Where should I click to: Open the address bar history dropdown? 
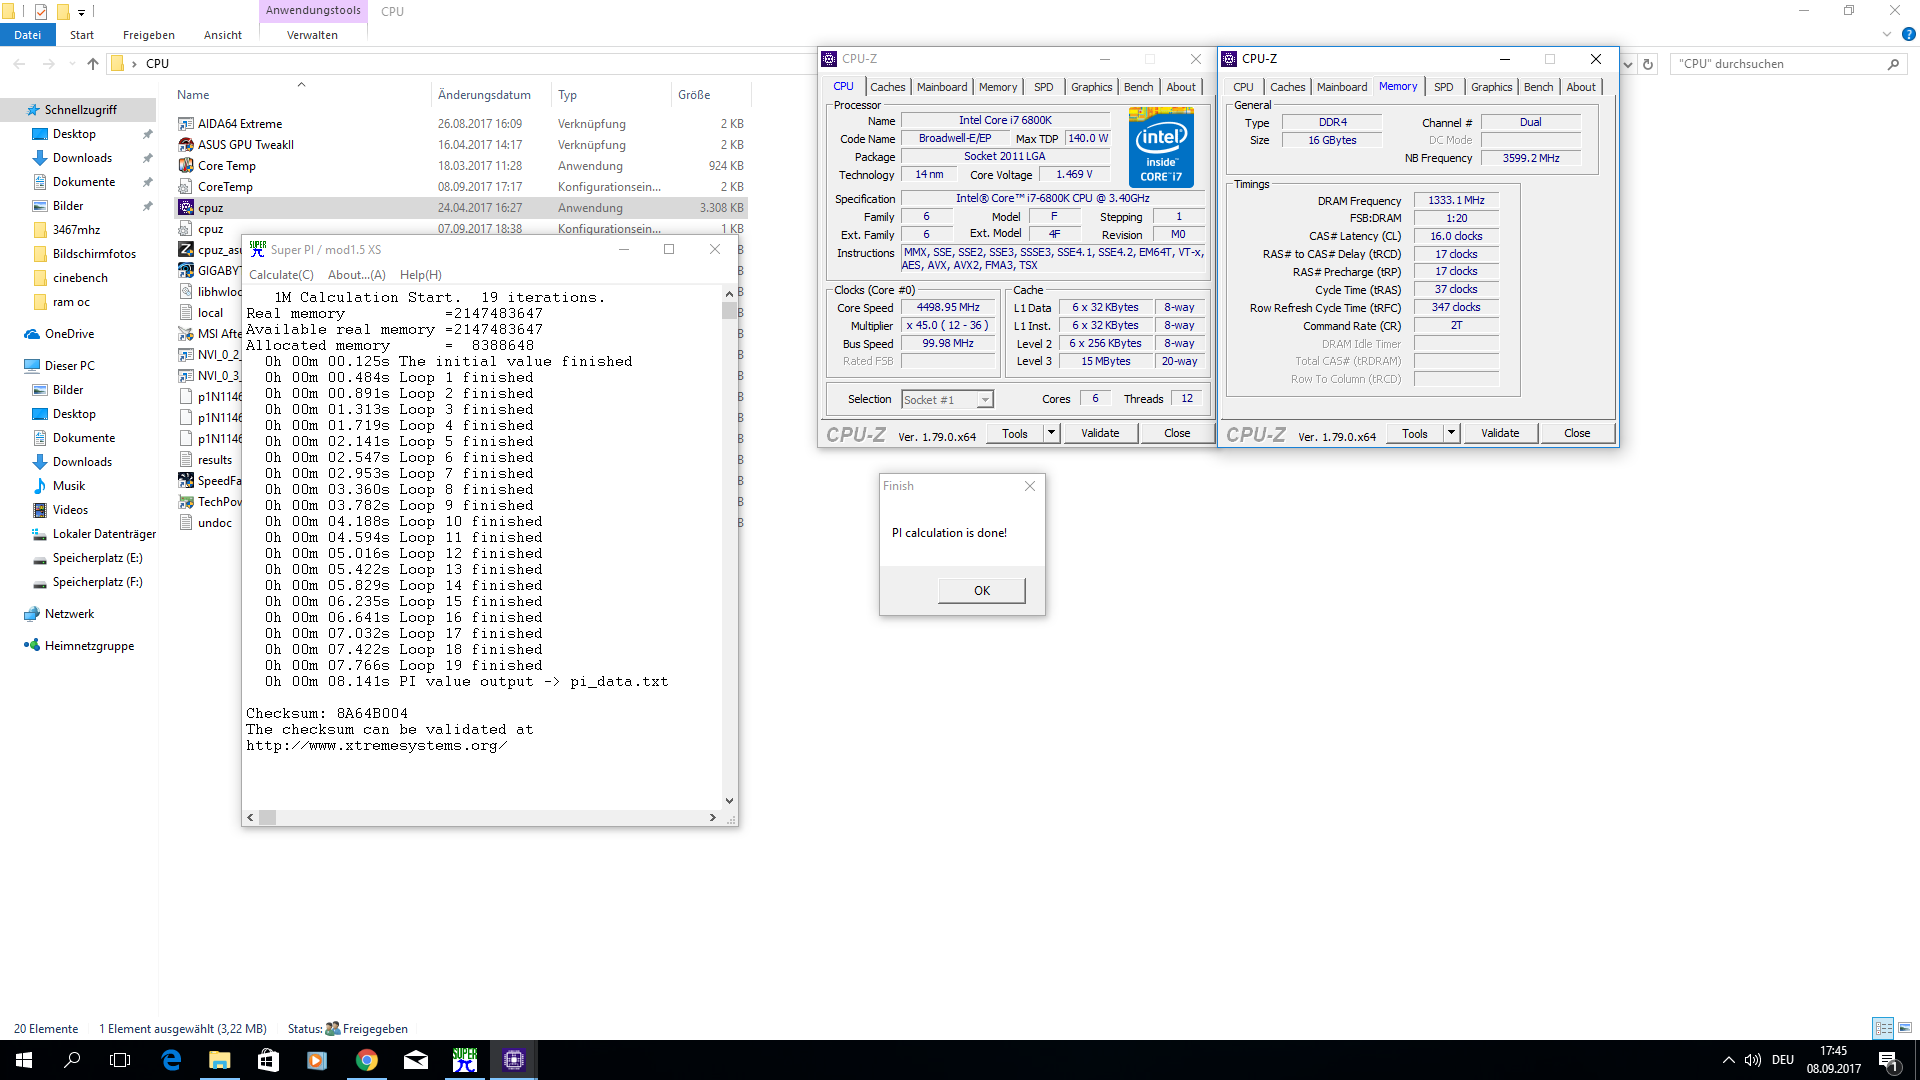(x=1628, y=64)
